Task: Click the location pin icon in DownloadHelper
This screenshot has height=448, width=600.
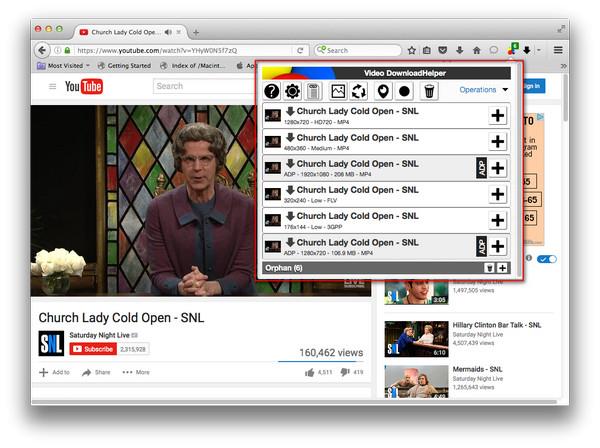Action: [x=382, y=91]
